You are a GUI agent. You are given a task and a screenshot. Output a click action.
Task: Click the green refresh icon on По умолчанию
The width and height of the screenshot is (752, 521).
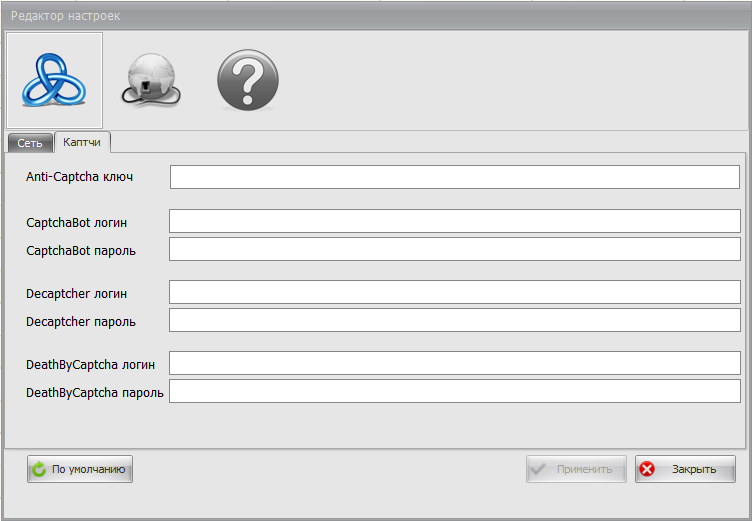click(x=39, y=469)
